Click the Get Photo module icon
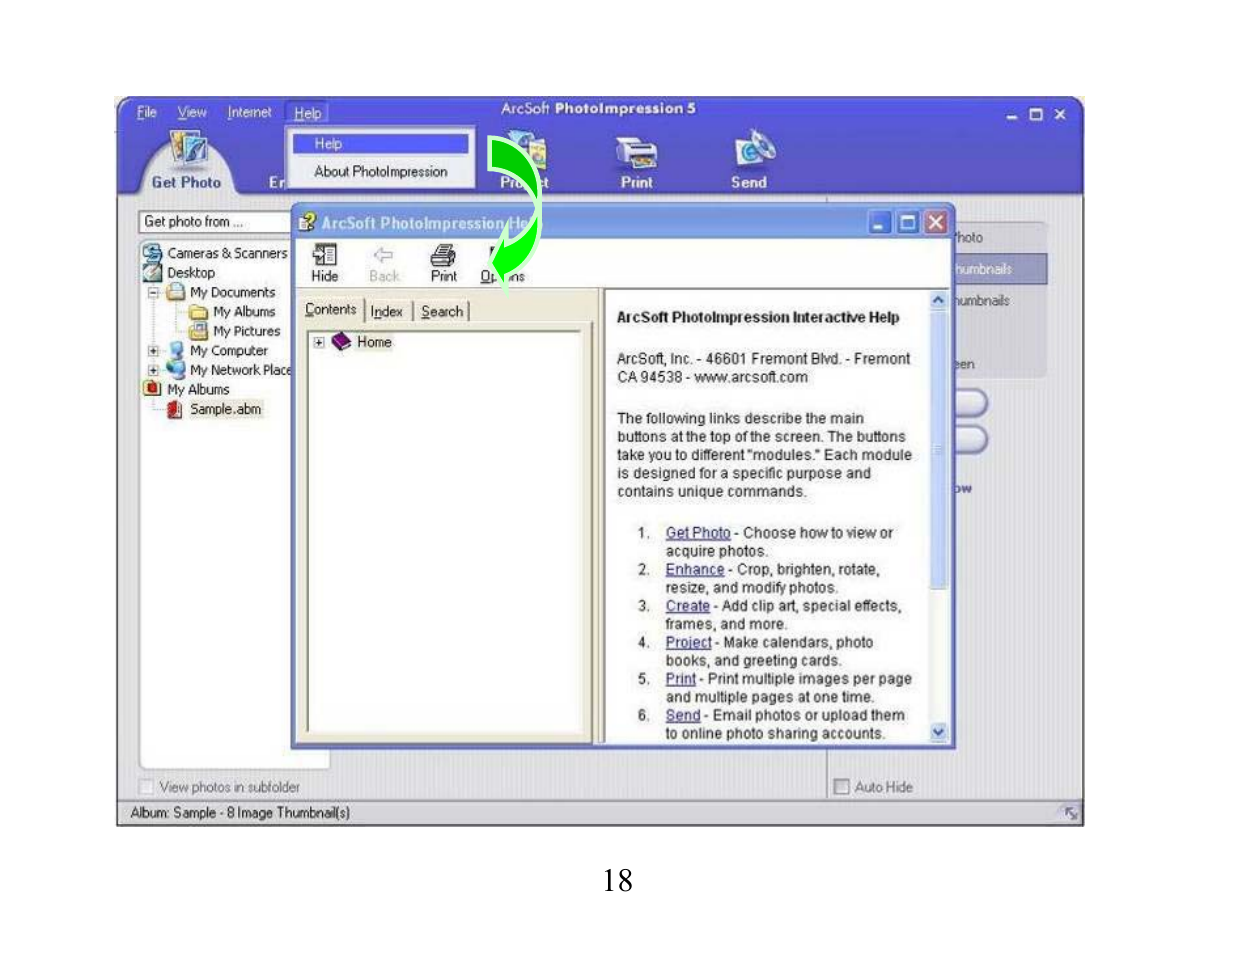The height and width of the screenshot is (954, 1235). click(x=187, y=150)
